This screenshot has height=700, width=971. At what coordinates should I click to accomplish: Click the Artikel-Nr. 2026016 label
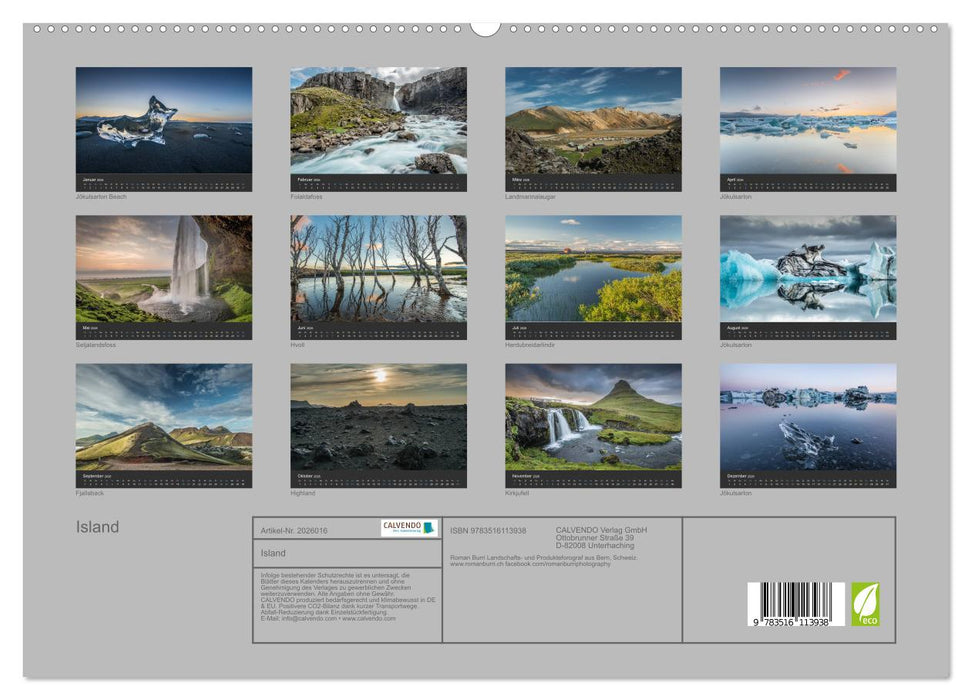point(293,530)
